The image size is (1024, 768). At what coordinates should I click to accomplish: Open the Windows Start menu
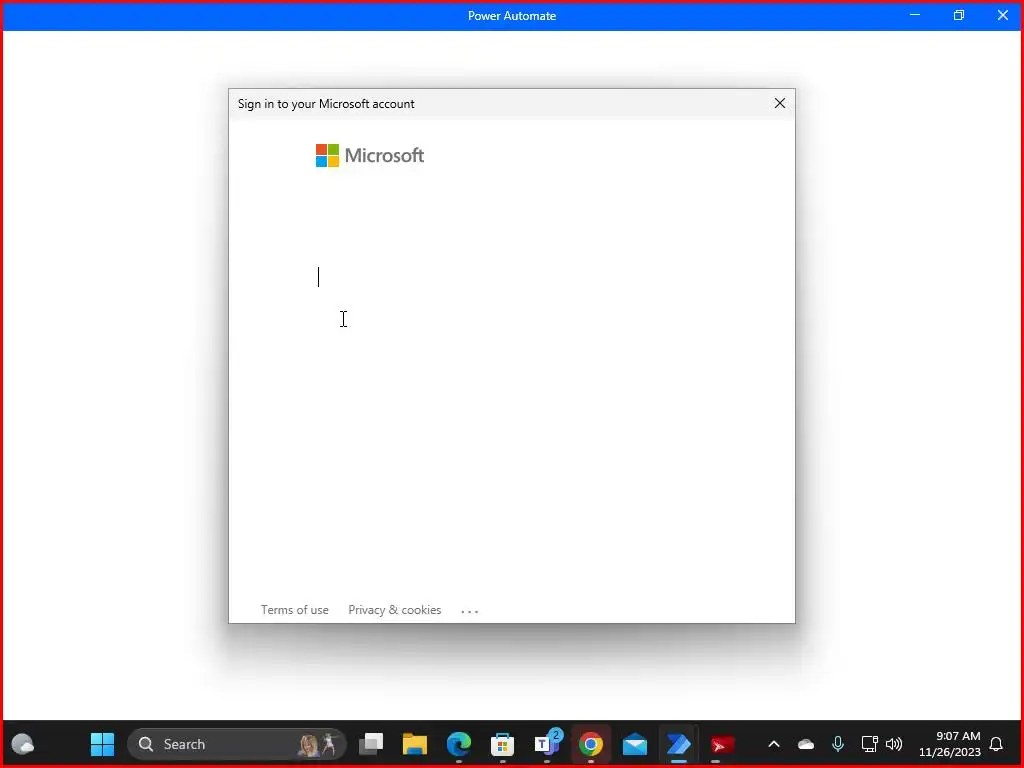pos(103,744)
